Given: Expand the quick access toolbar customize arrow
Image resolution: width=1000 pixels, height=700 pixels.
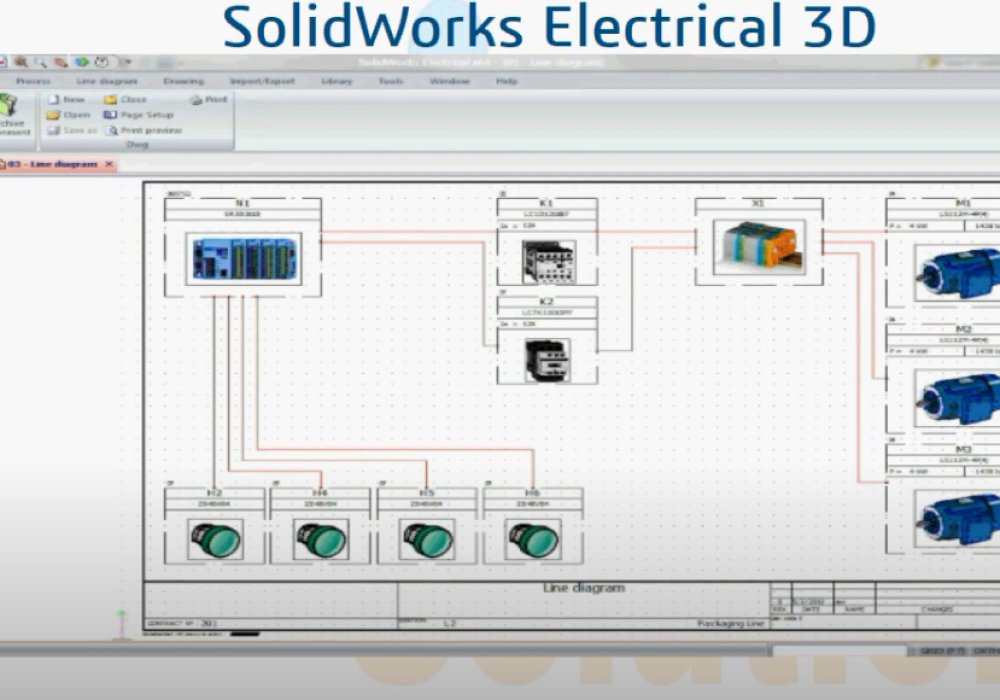Looking at the screenshot, I should point(125,62).
